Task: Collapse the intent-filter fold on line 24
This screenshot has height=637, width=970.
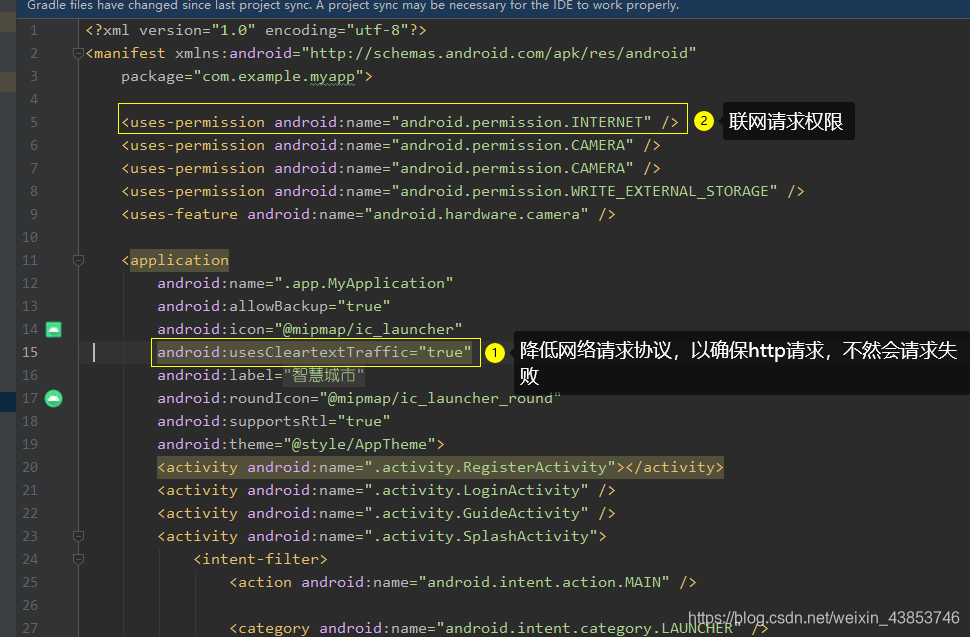Action: [78, 559]
